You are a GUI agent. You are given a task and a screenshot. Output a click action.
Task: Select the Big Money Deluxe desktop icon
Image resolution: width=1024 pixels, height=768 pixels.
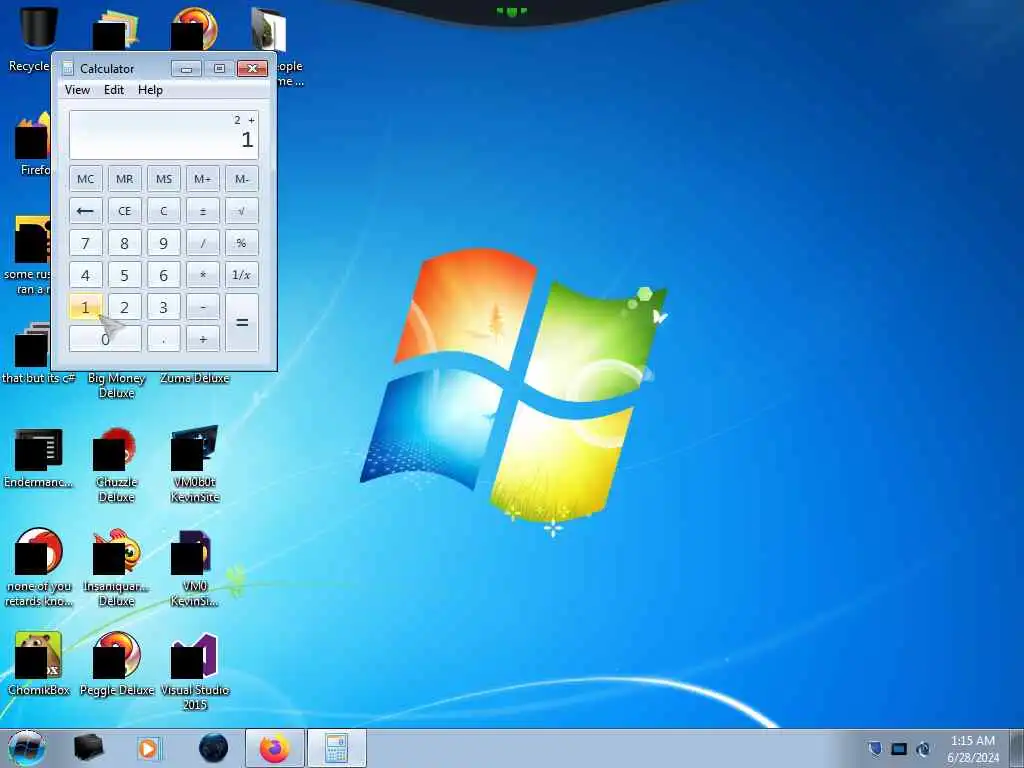click(x=116, y=385)
